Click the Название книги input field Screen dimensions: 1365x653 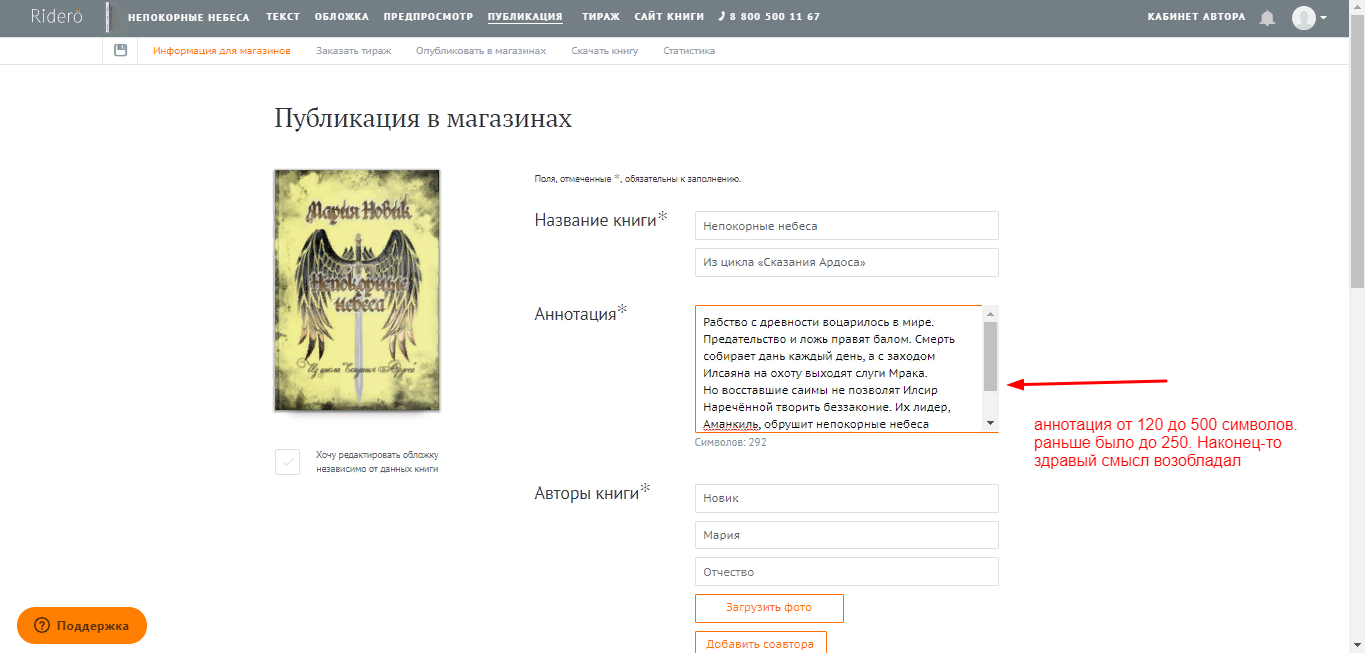click(x=847, y=226)
